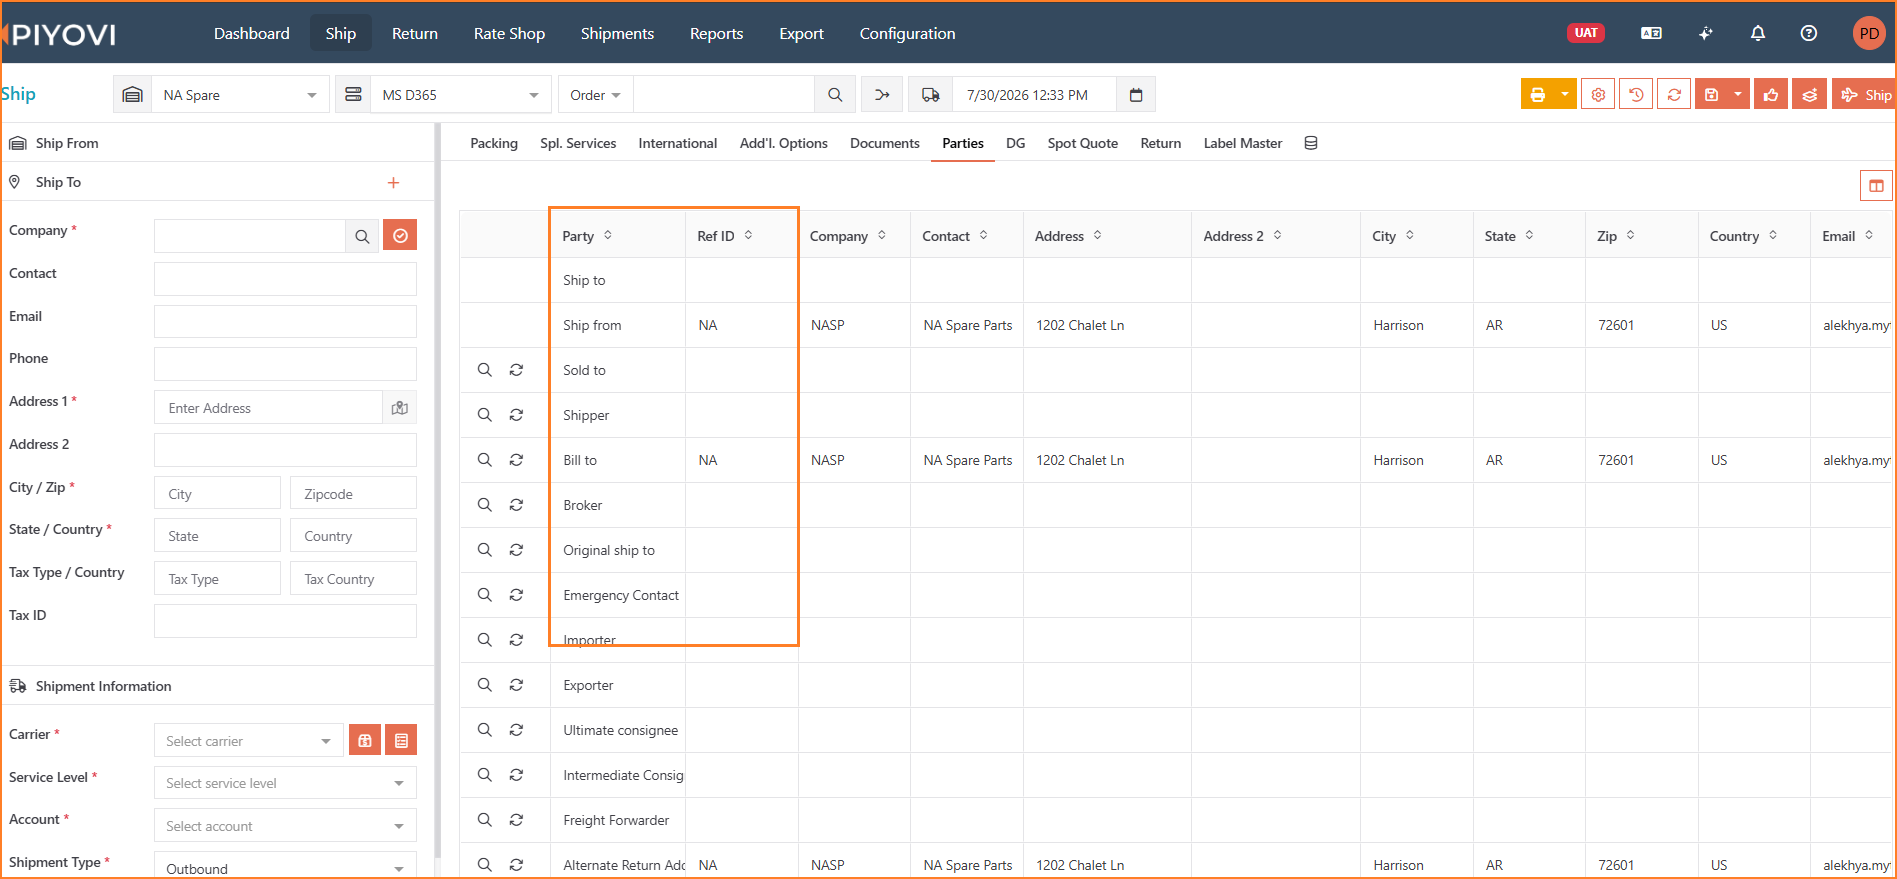This screenshot has height=879, width=1897.
Task: Open the Configuration menu
Action: [908, 33]
